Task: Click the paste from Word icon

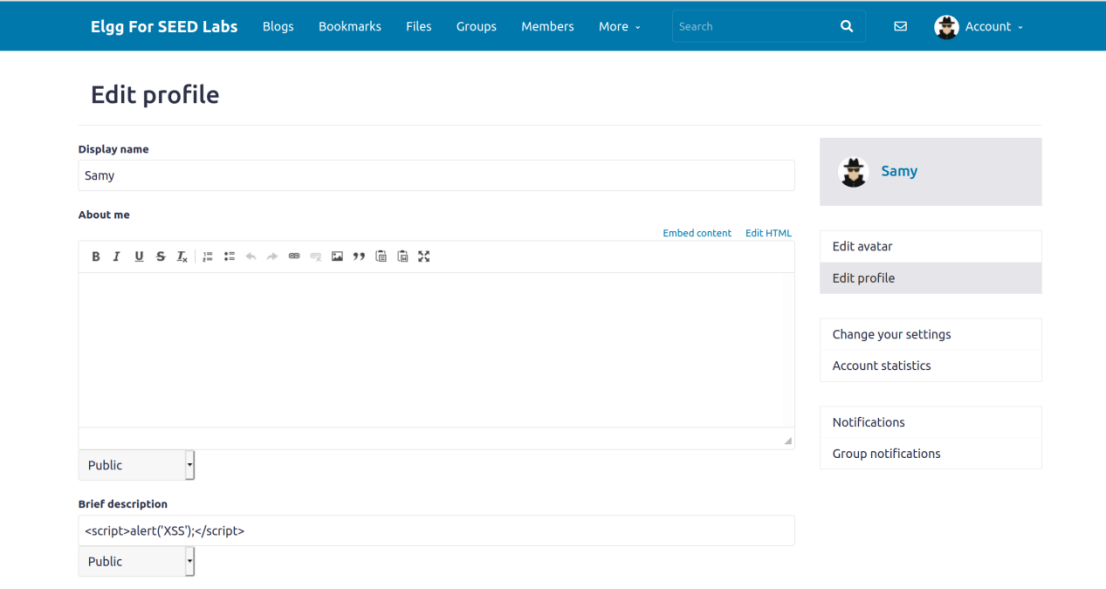Action: 403,257
